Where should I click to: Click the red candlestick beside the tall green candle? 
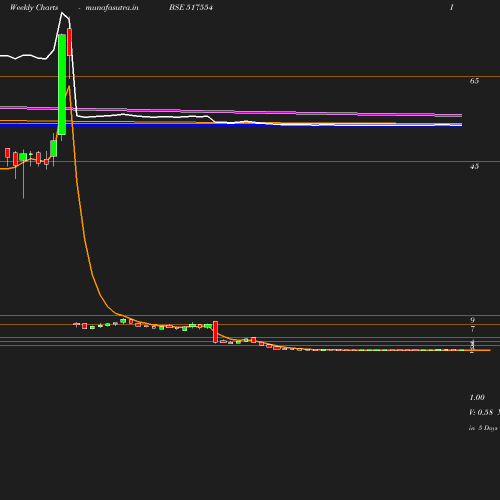[x=69, y=42]
